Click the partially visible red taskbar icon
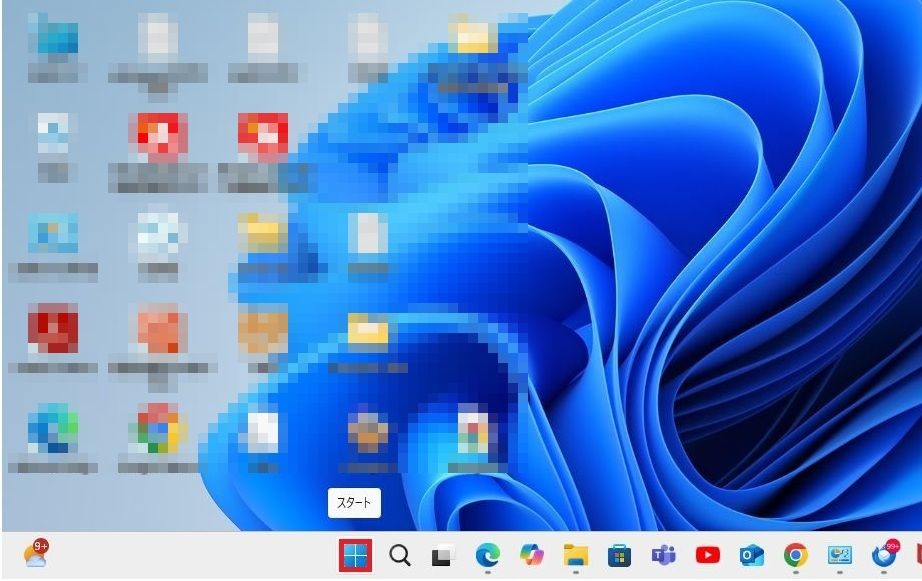Image resolution: width=922 pixels, height=581 pixels. 917,555
